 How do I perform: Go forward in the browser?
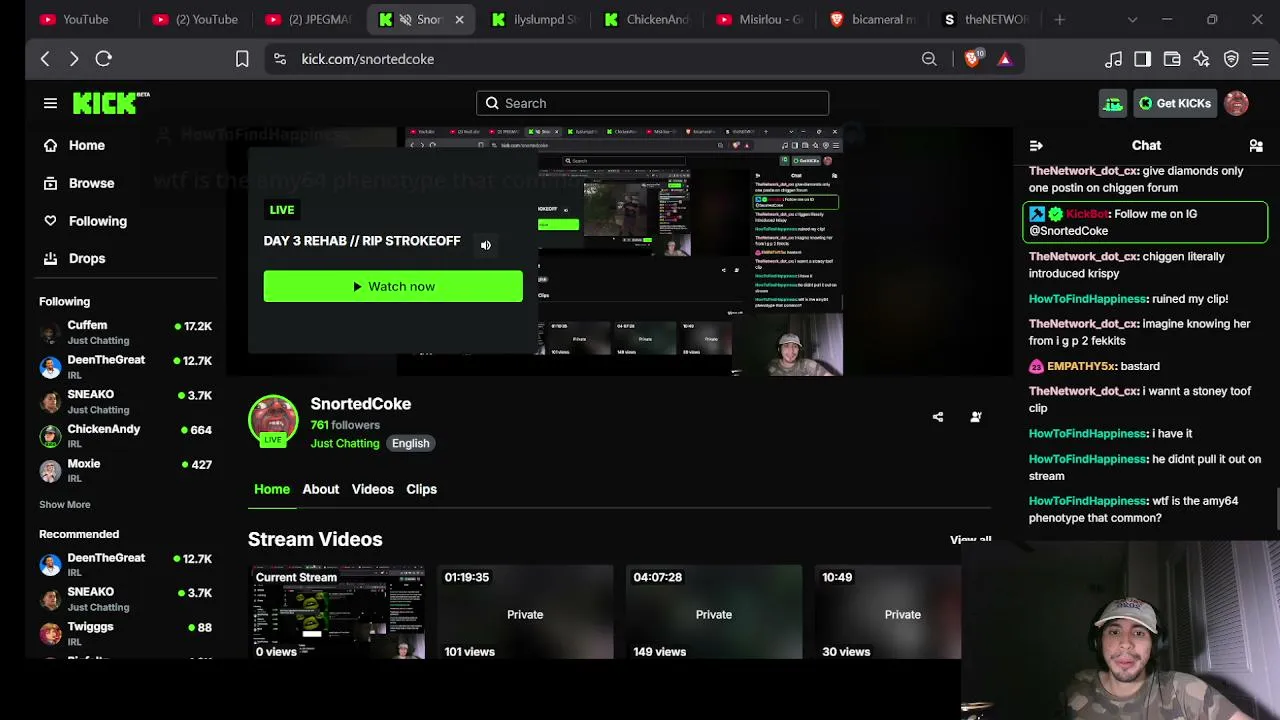click(74, 59)
